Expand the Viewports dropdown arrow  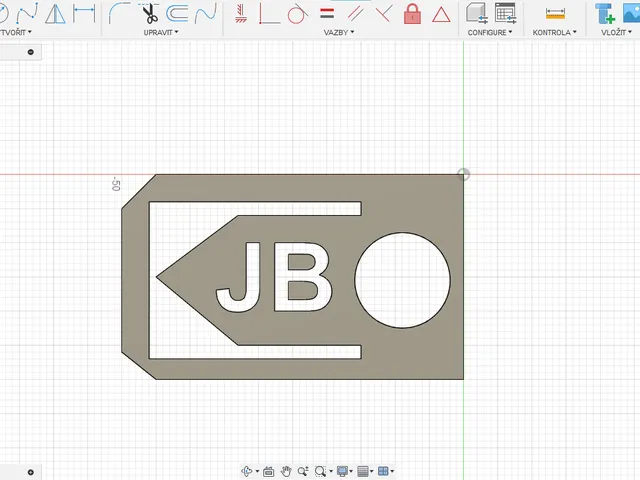coord(392,471)
